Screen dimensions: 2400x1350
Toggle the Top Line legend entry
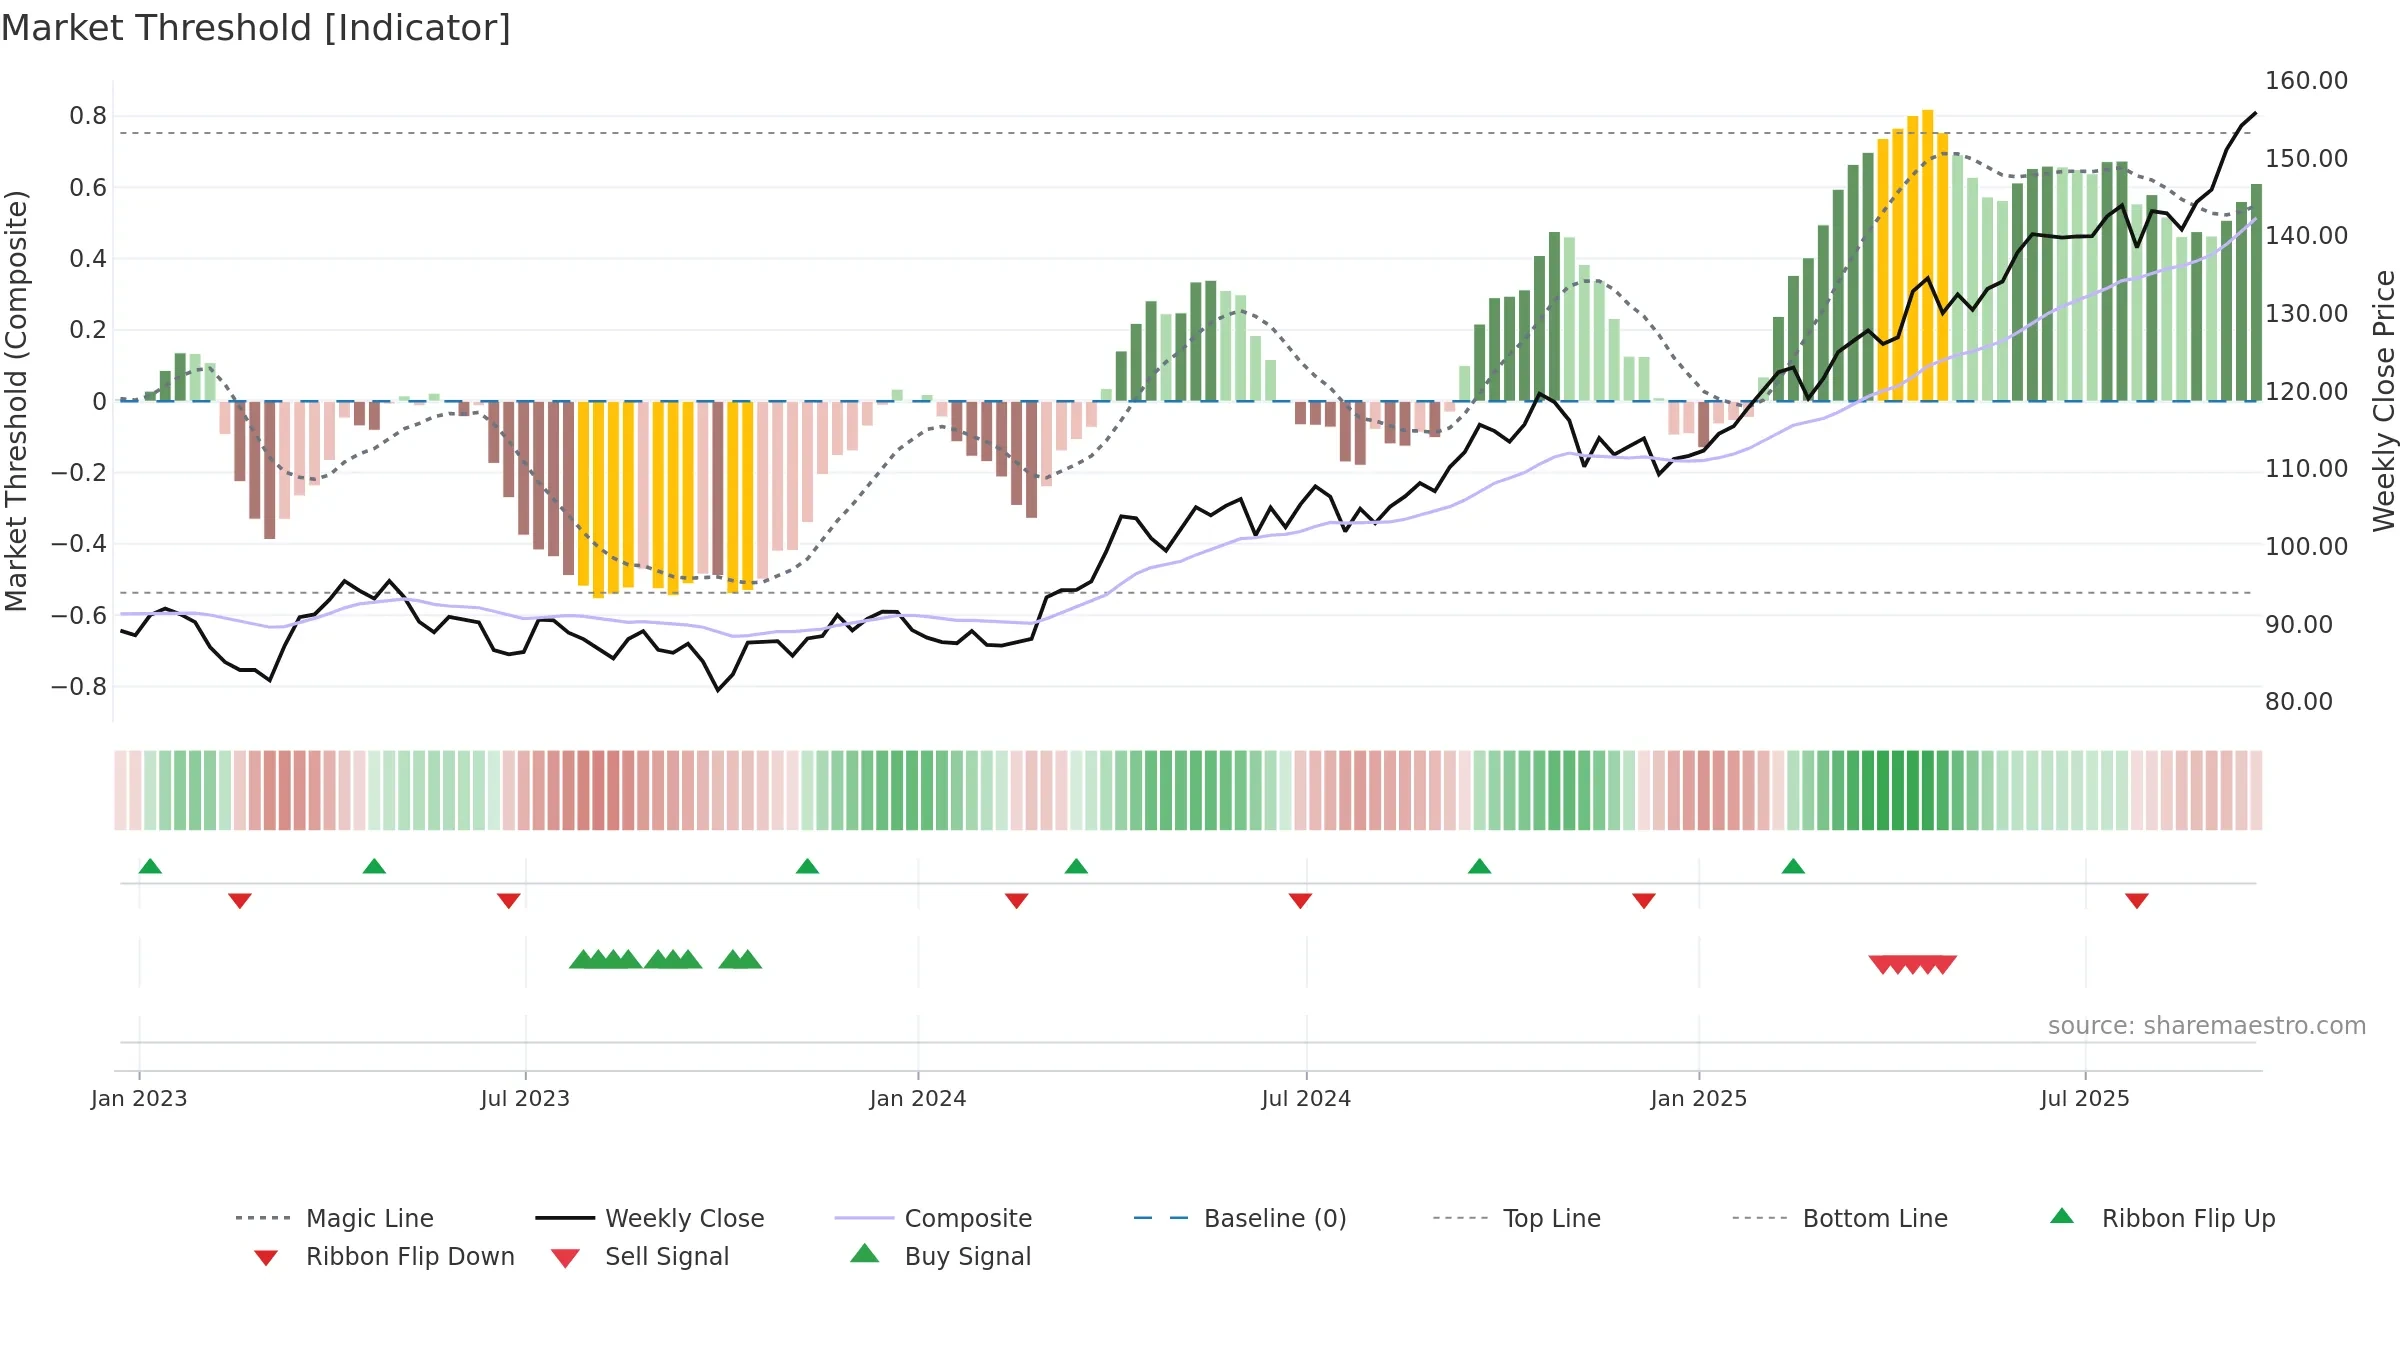(1517, 1218)
